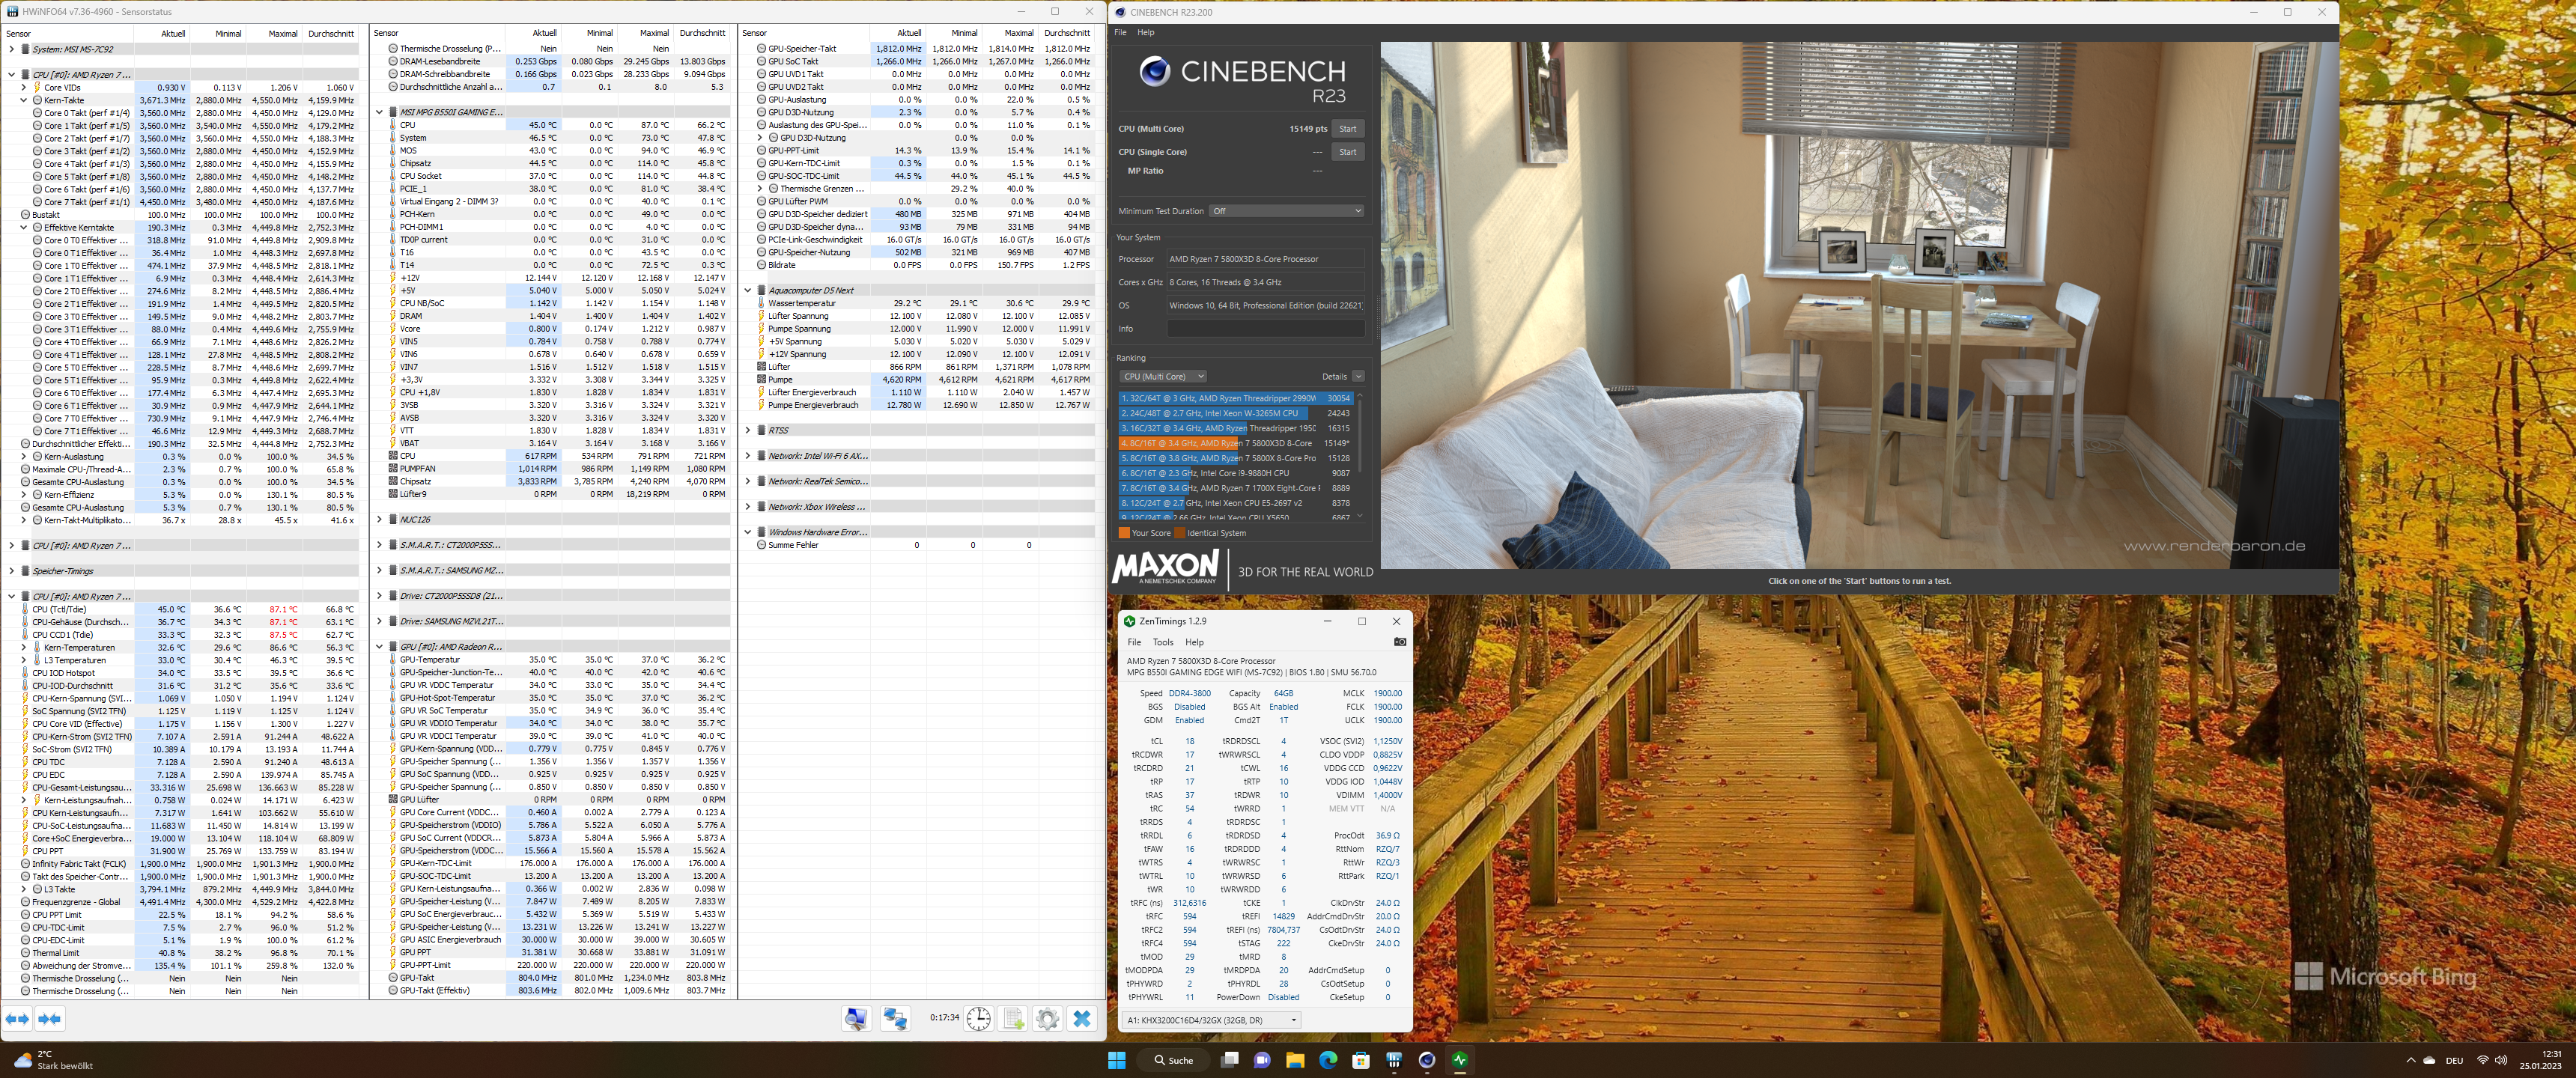
Task: Click the HWiNFO log file icon
Action: pyautogui.click(x=1013, y=1019)
